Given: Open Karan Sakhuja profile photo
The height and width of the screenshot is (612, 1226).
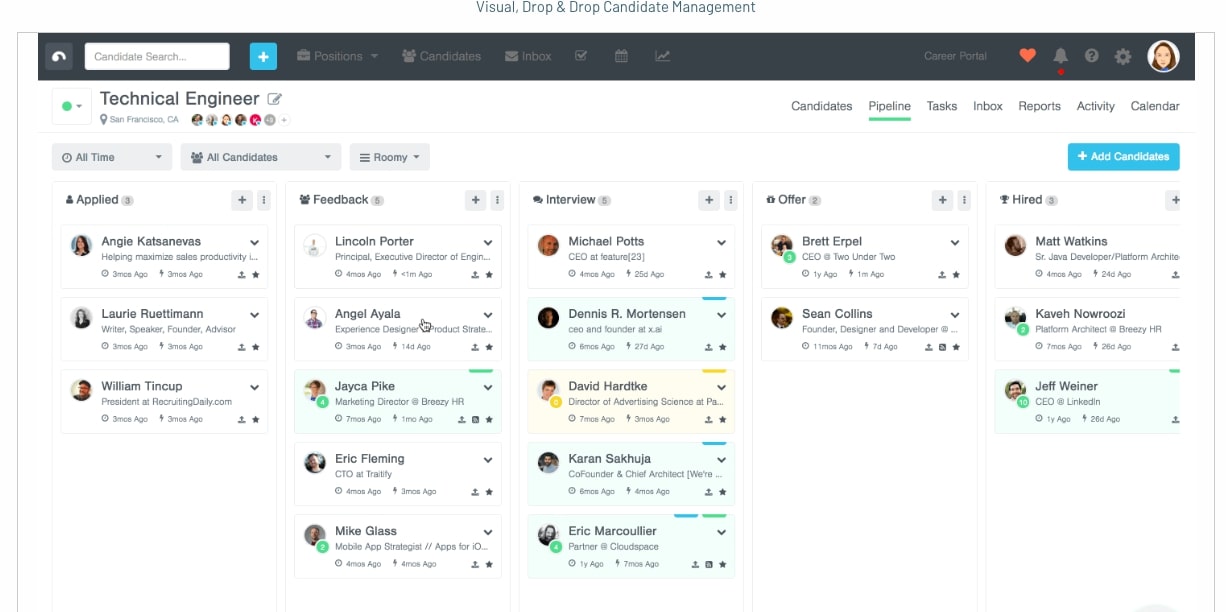Looking at the screenshot, I should point(548,463).
